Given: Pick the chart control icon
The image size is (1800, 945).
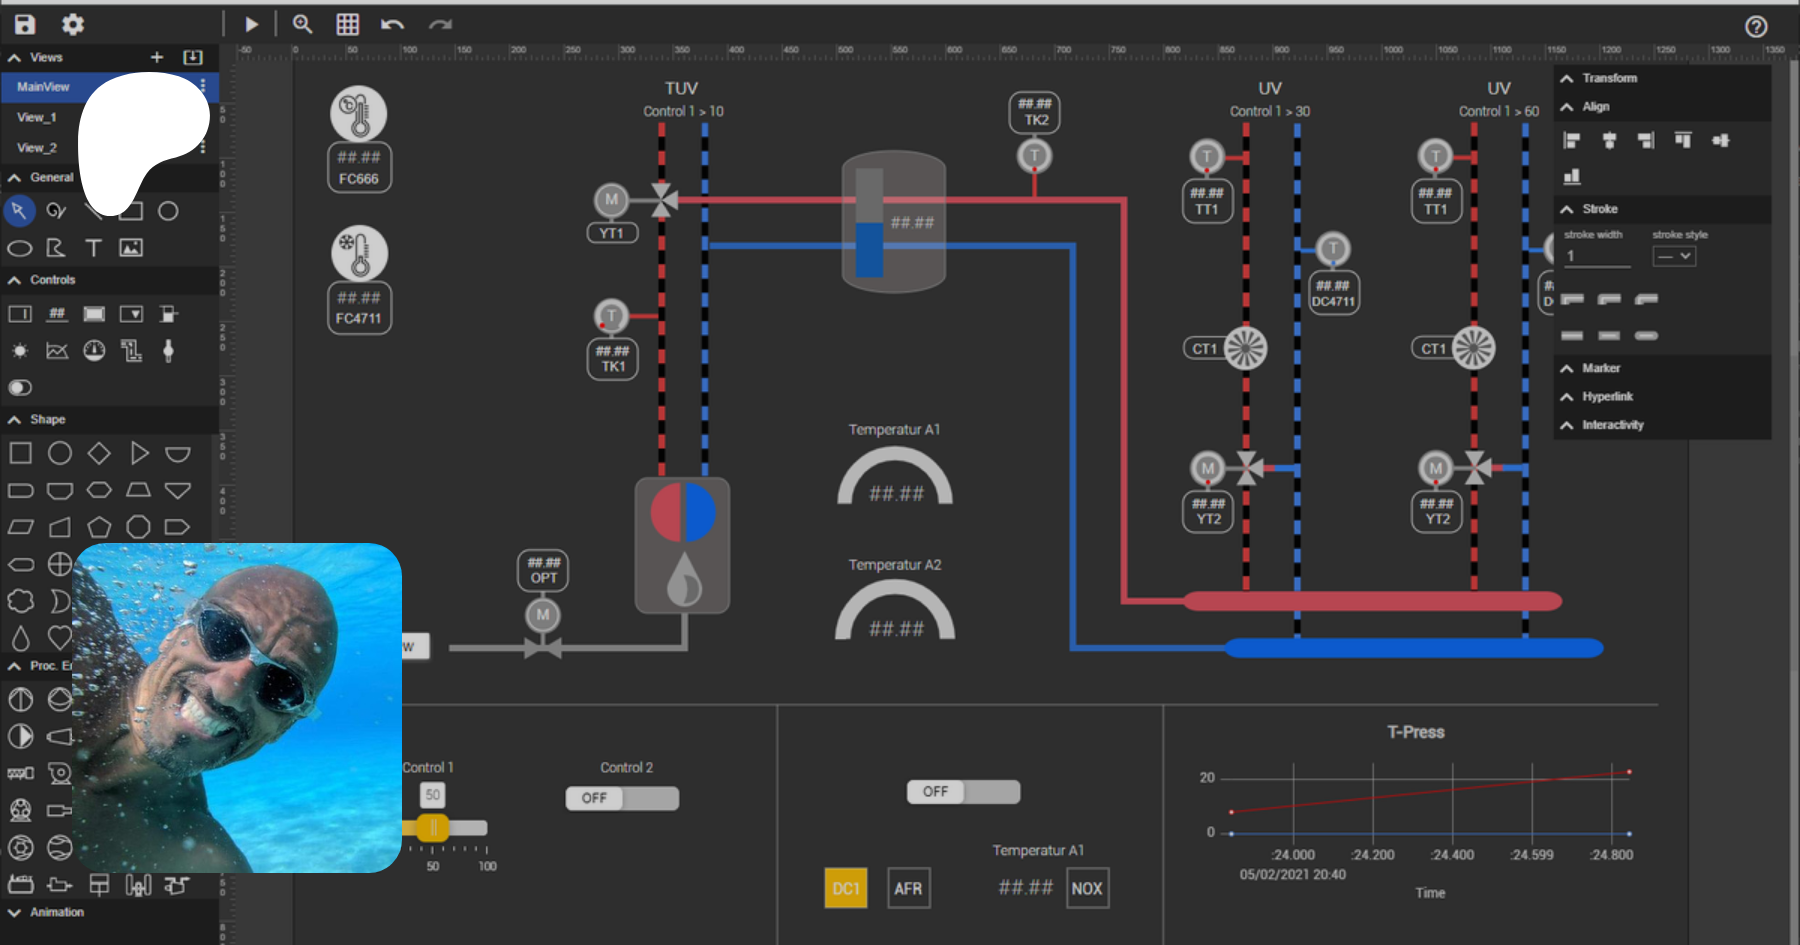Looking at the screenshot, I should tap(57, 350).
